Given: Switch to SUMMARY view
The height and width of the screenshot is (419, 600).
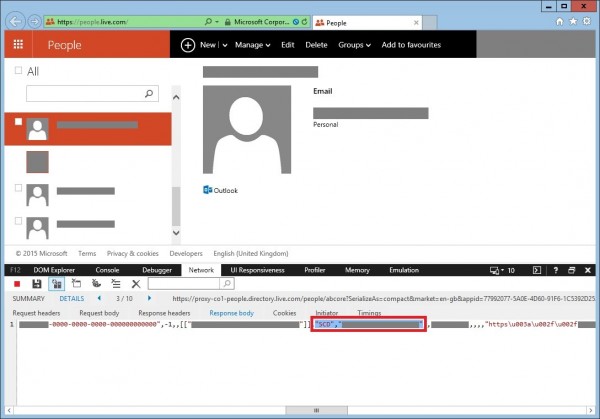Looking at the screenshot, I should [29, 298].
